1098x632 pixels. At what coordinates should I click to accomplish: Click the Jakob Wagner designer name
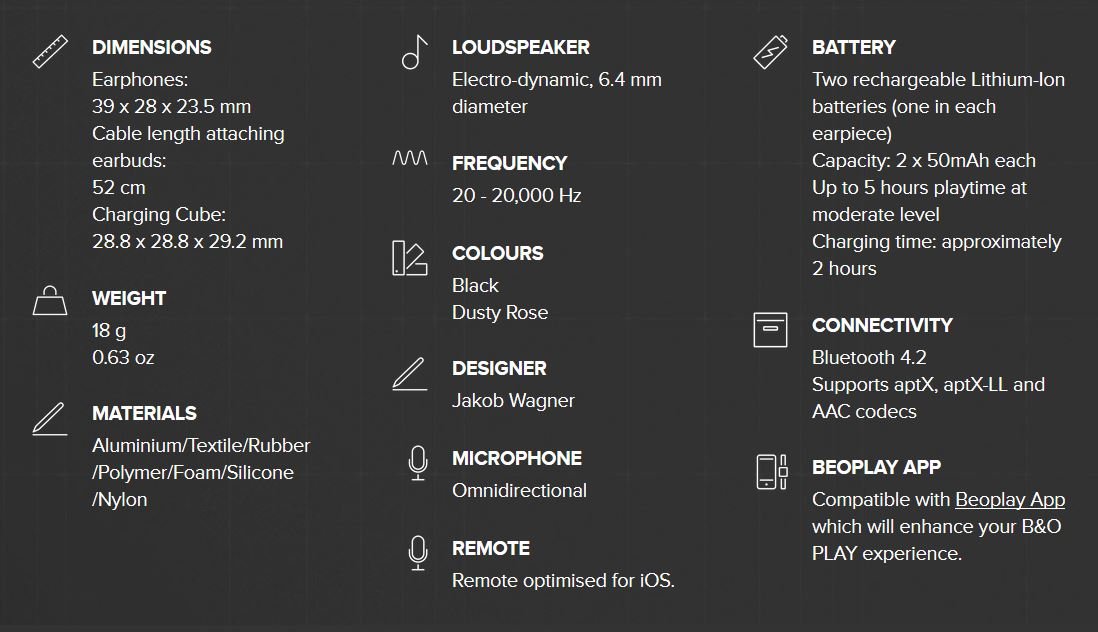tap(513, 400)
